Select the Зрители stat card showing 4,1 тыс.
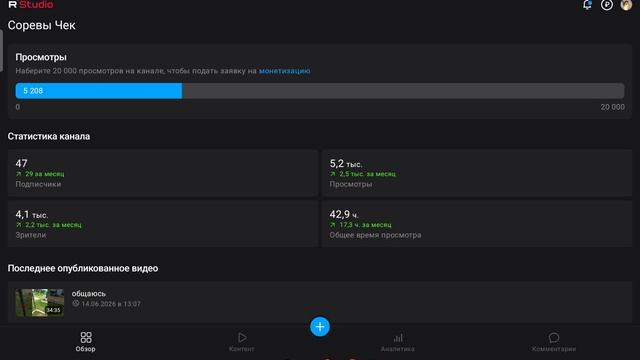The image size is (640, 360). coord(163,224)
